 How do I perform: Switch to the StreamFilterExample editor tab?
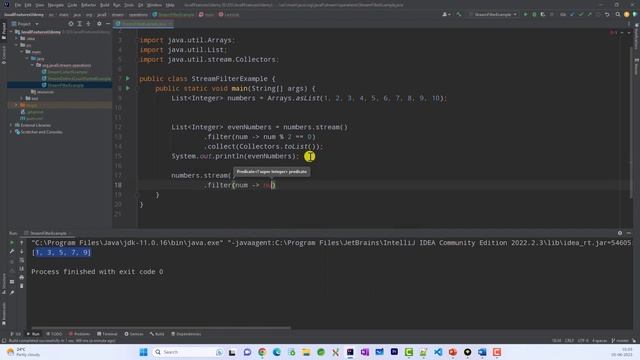tap(144, 24)
